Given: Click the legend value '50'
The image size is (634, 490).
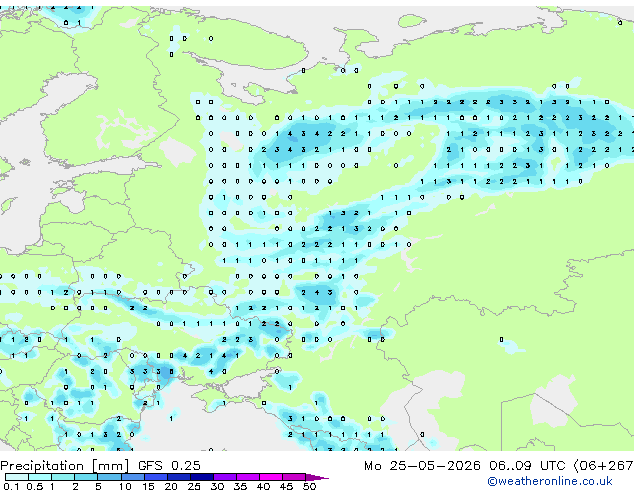Looking at the screenshot, I should [309, 486].
